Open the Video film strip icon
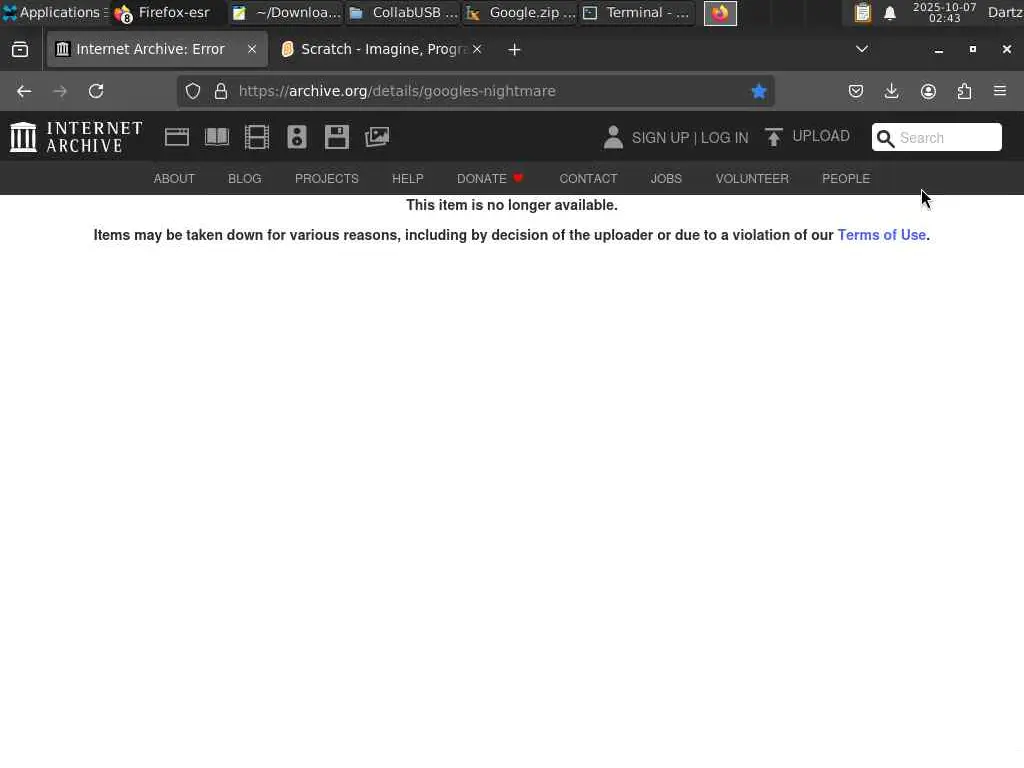Screen dimensions: 1024x768 [x=257, y=137]
